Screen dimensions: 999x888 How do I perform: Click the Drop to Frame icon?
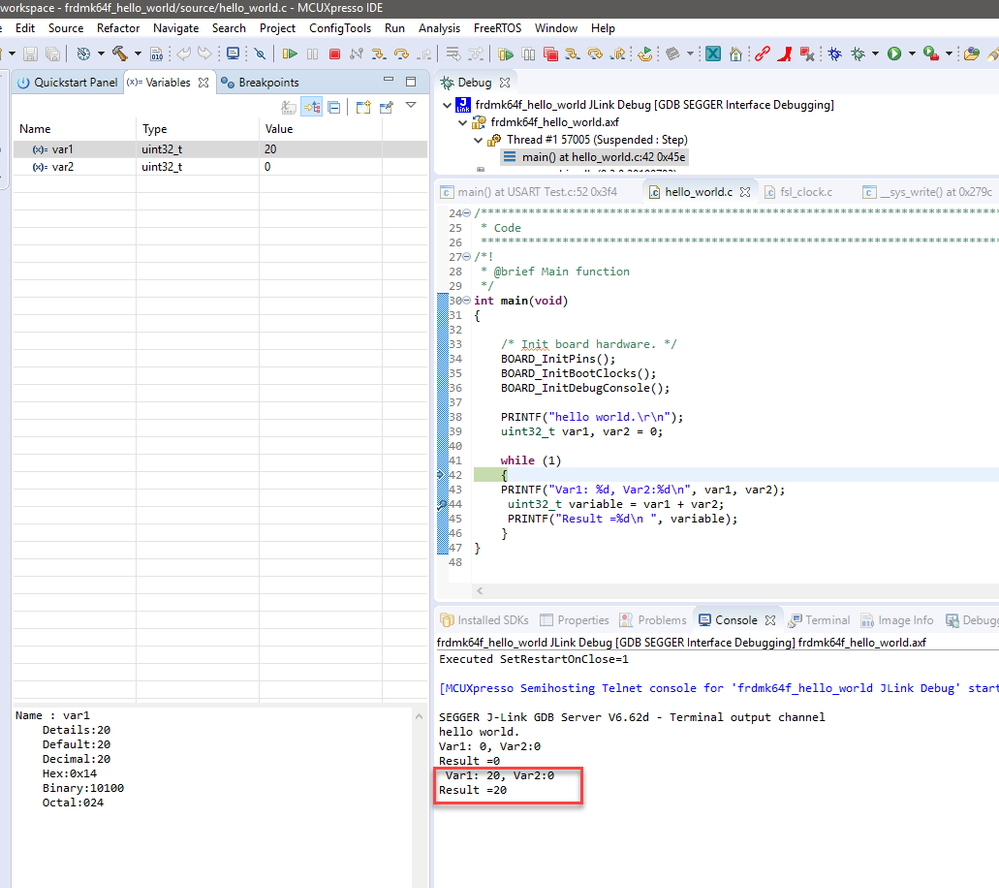point(453,54)
